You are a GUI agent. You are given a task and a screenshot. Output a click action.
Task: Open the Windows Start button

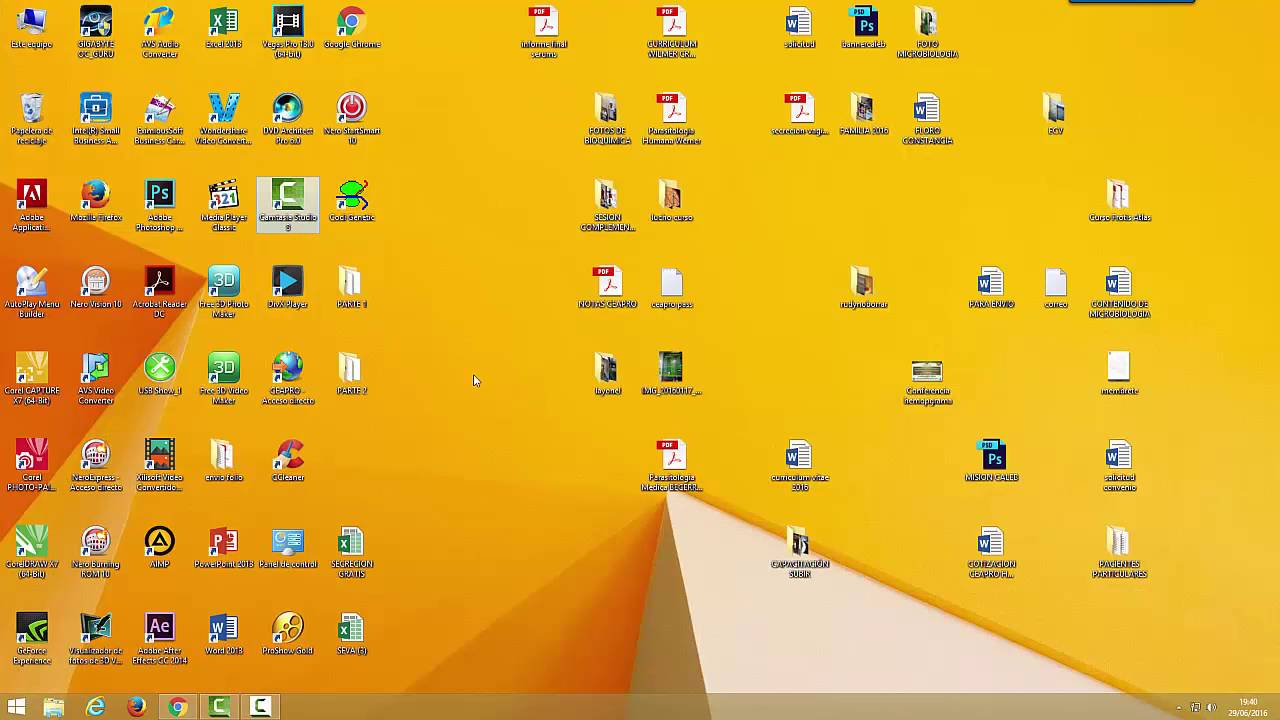[16, 707]
